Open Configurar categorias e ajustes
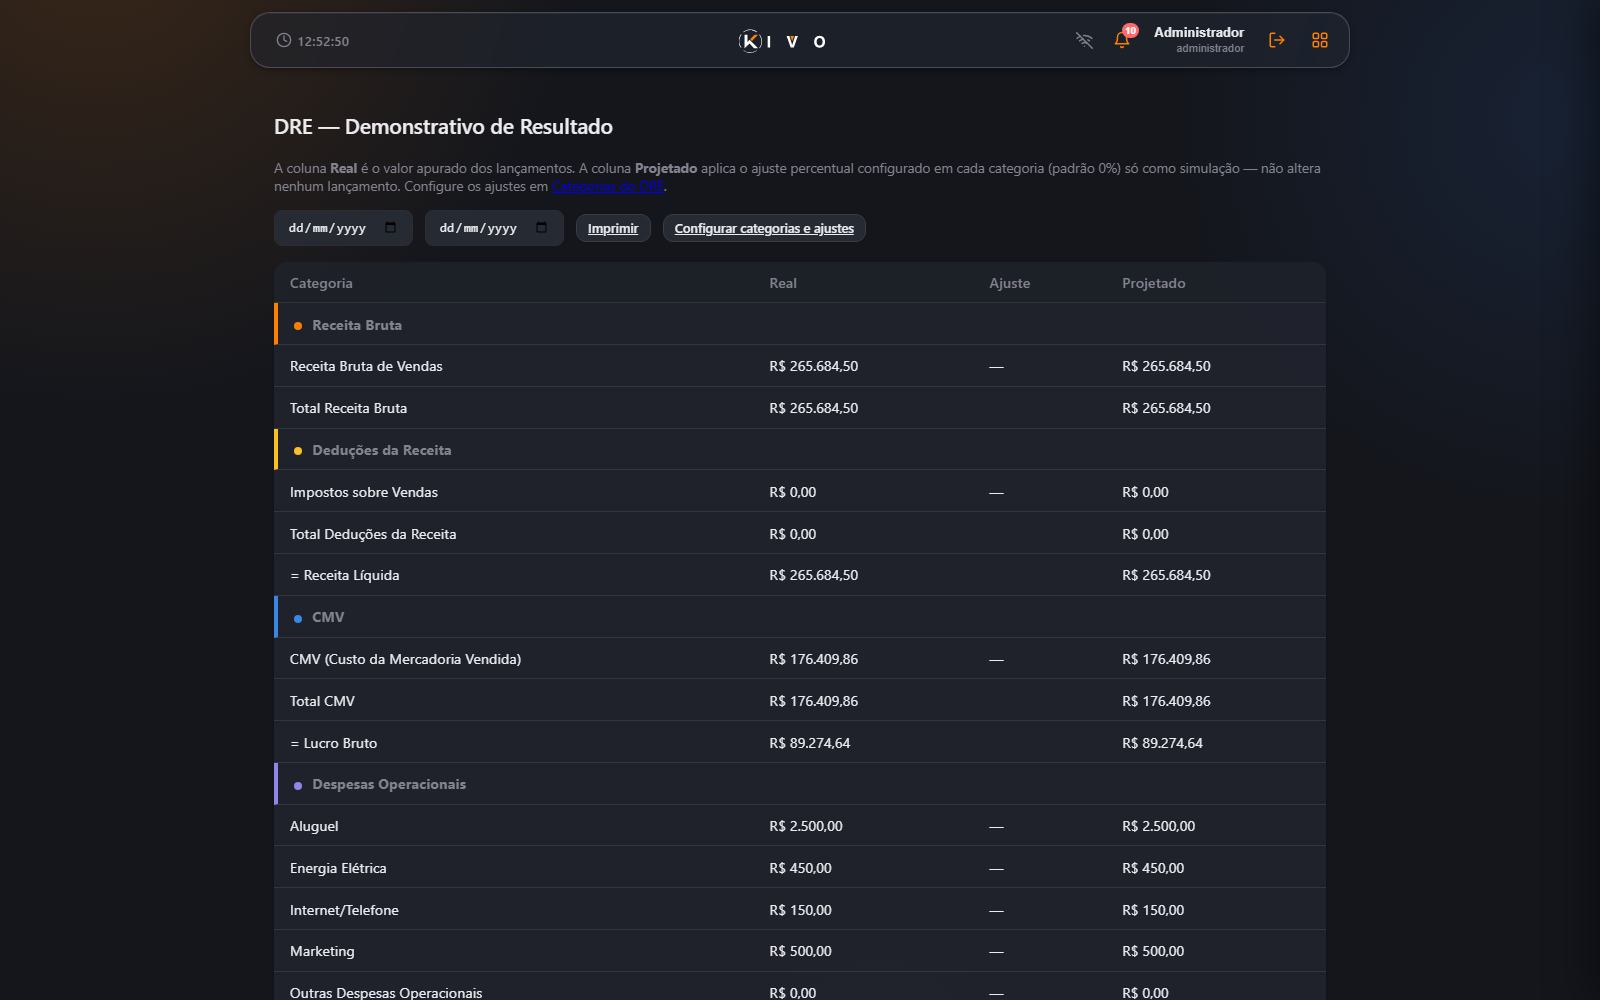1600x1000 pixels. point(764,228)
